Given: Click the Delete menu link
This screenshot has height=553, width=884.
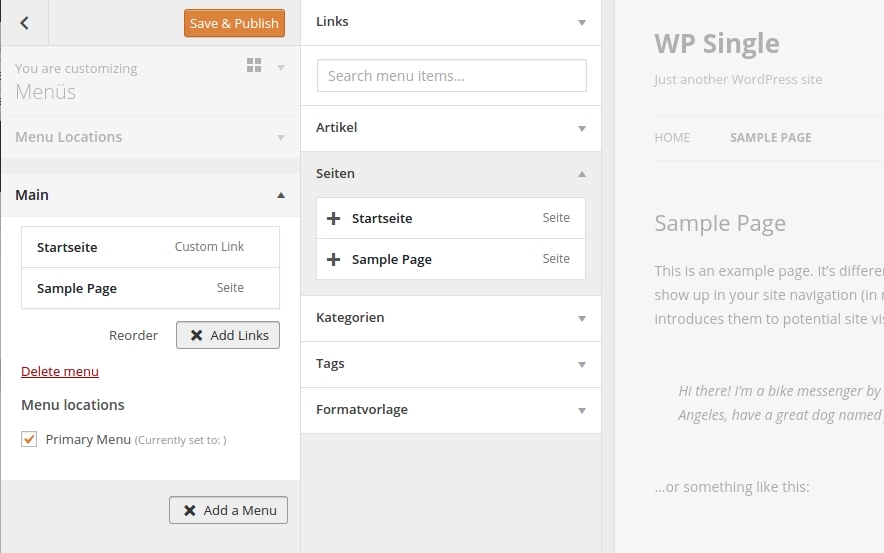Looking at the screenshot, I should point(60,371).
